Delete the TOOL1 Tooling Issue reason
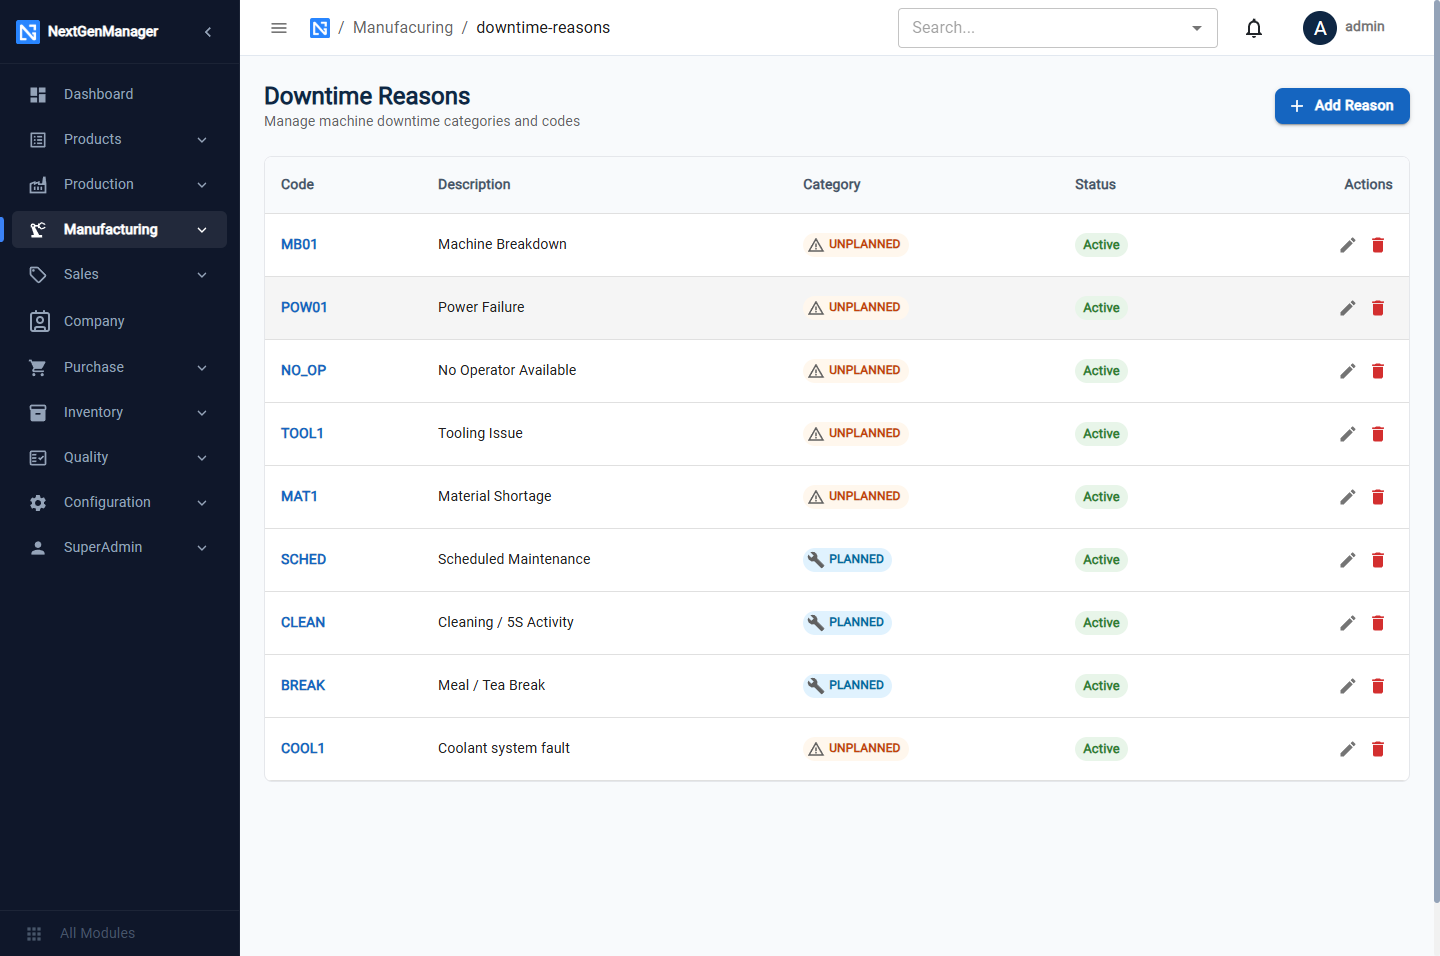Screen dimensions: 1440x956 coord(1378,434)
